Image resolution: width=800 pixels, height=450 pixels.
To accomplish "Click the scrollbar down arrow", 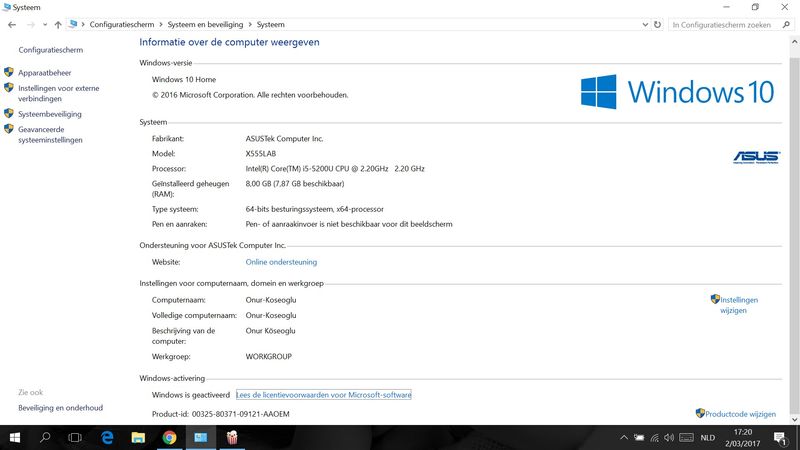I will pos(794,419).
